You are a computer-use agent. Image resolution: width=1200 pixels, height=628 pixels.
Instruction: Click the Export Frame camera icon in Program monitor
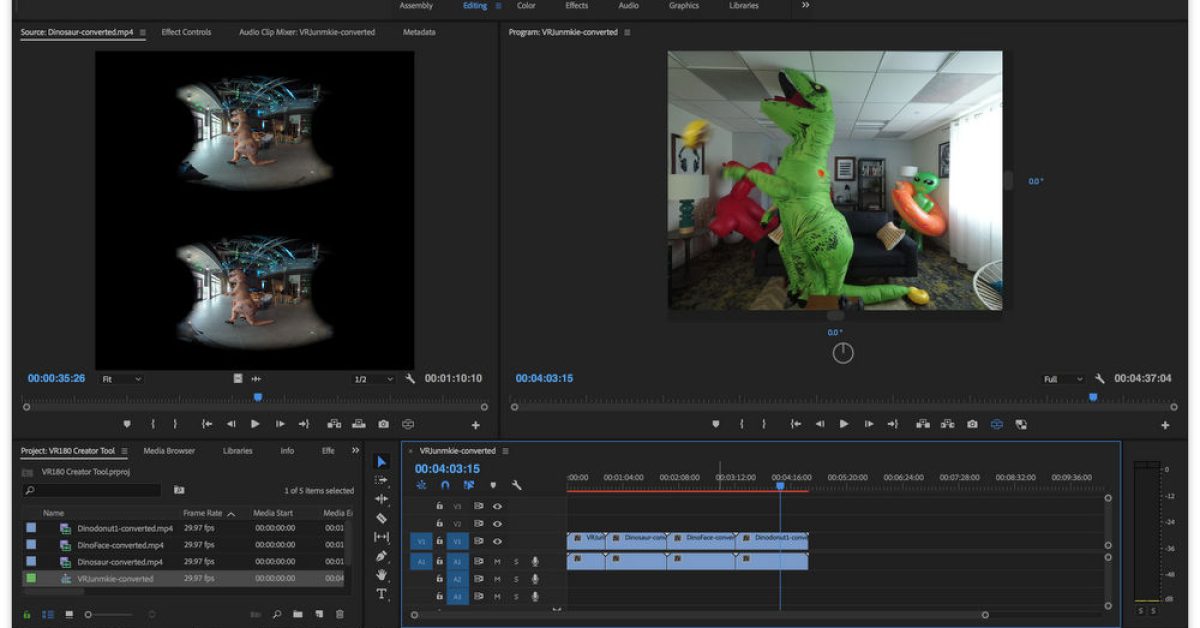point(972,424)
